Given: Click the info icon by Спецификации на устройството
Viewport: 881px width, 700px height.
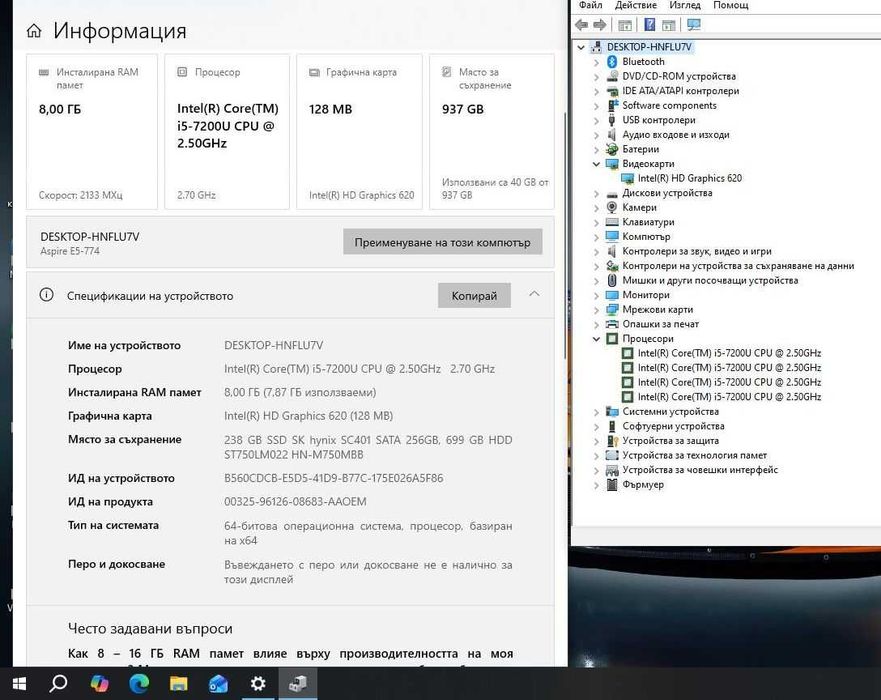Looking at the screenshot, I should [47, 294].
